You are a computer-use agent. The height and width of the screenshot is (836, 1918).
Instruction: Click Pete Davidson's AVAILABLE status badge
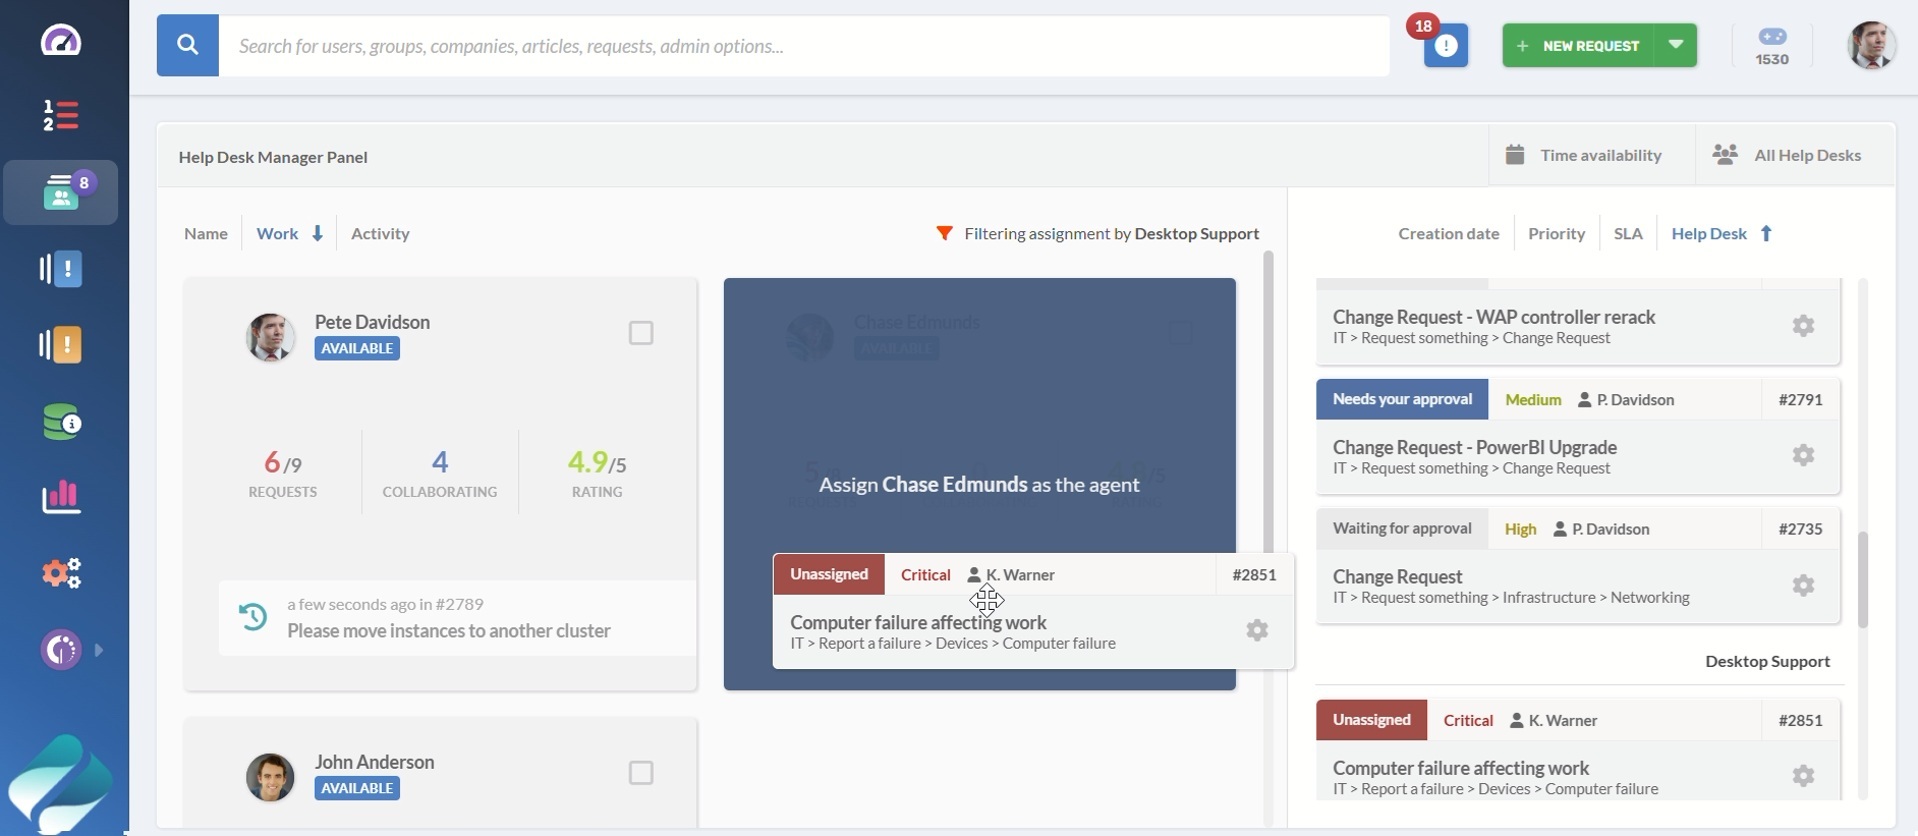(x=357, y=348)
